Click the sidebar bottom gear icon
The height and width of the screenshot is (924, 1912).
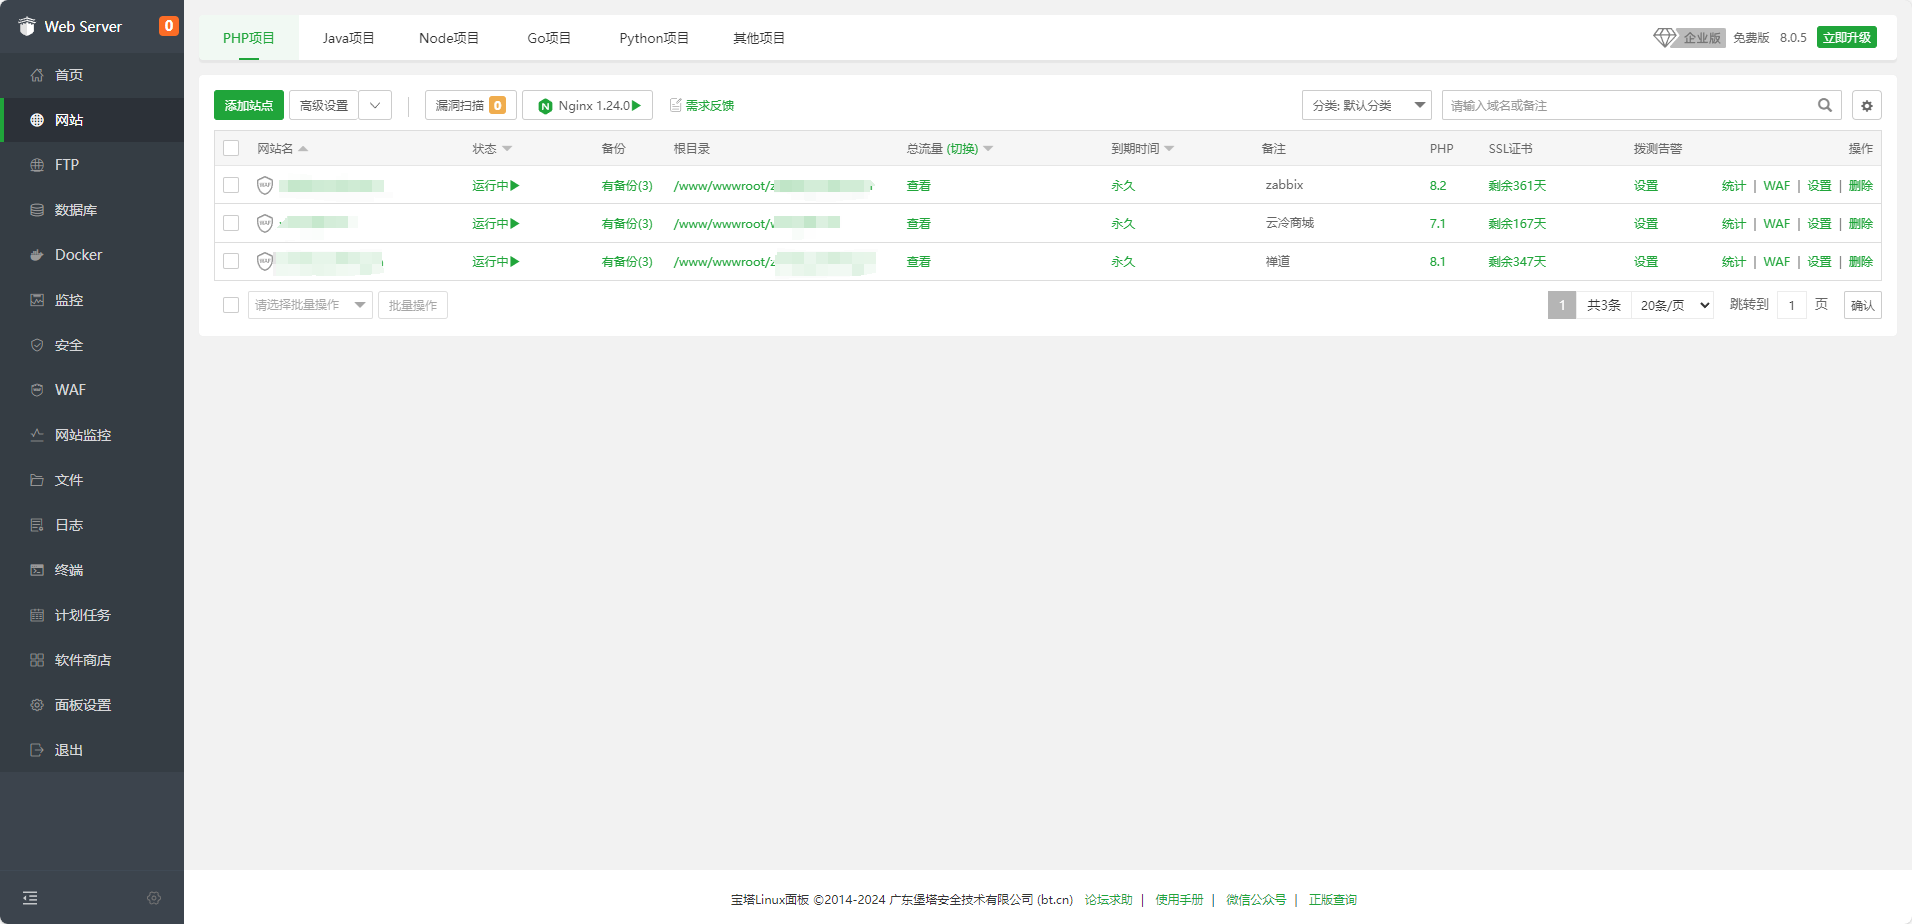point(154,898)
